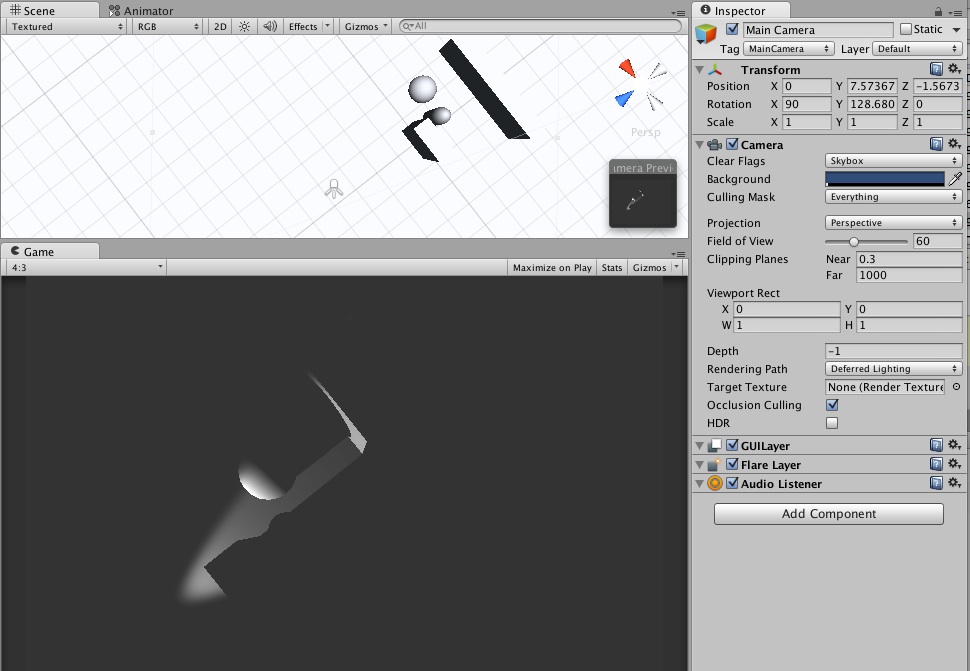Open the Transform component settings gear
The width and height of the screenshot is (970, 671).
tap(955, 69)
